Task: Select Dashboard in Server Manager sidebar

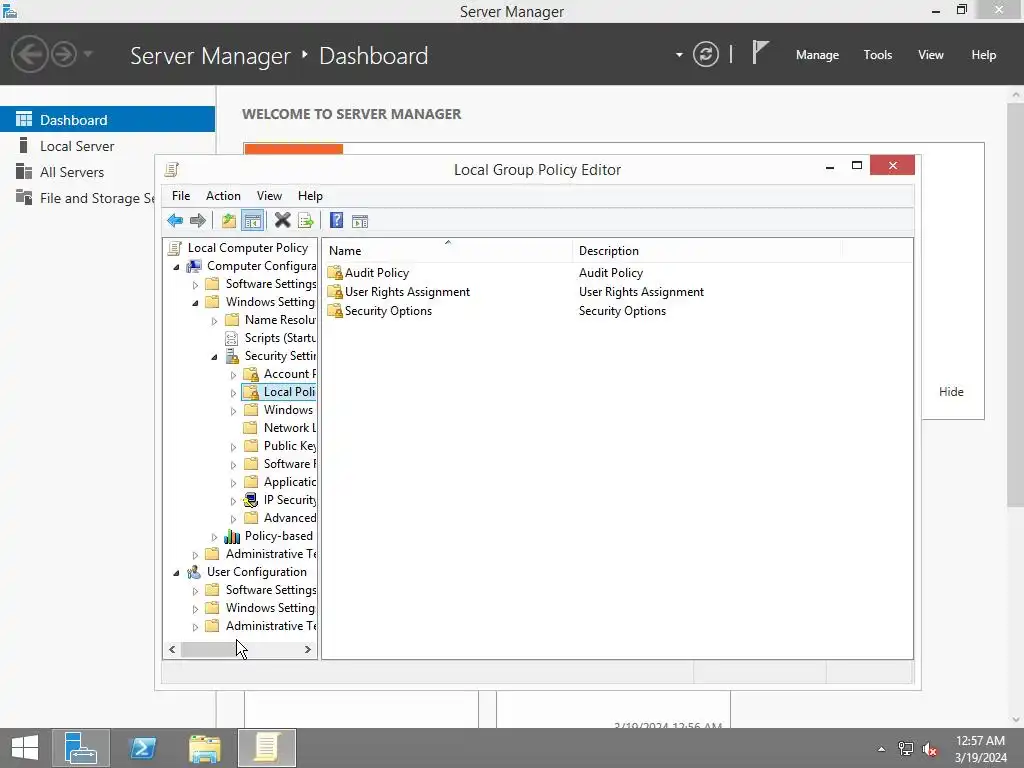Action: (107, 120)
